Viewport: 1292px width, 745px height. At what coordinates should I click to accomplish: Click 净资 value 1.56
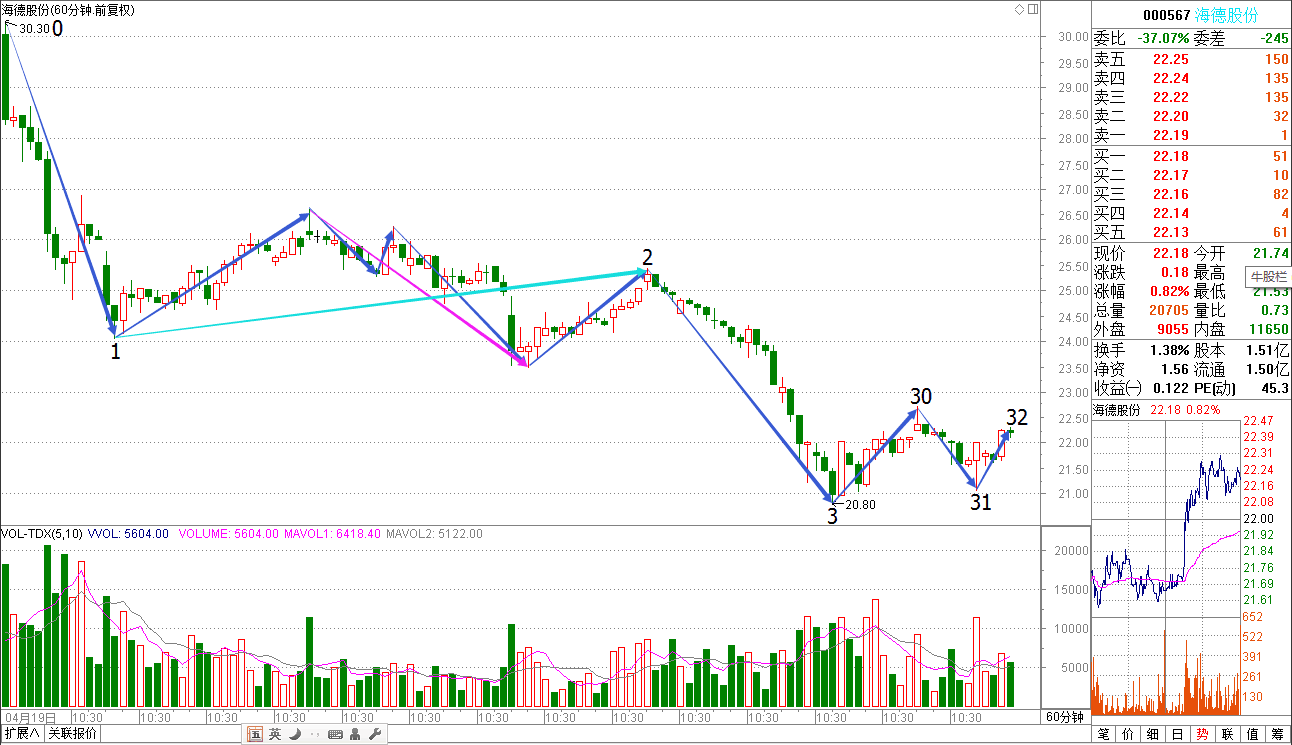click(1175, 369)
